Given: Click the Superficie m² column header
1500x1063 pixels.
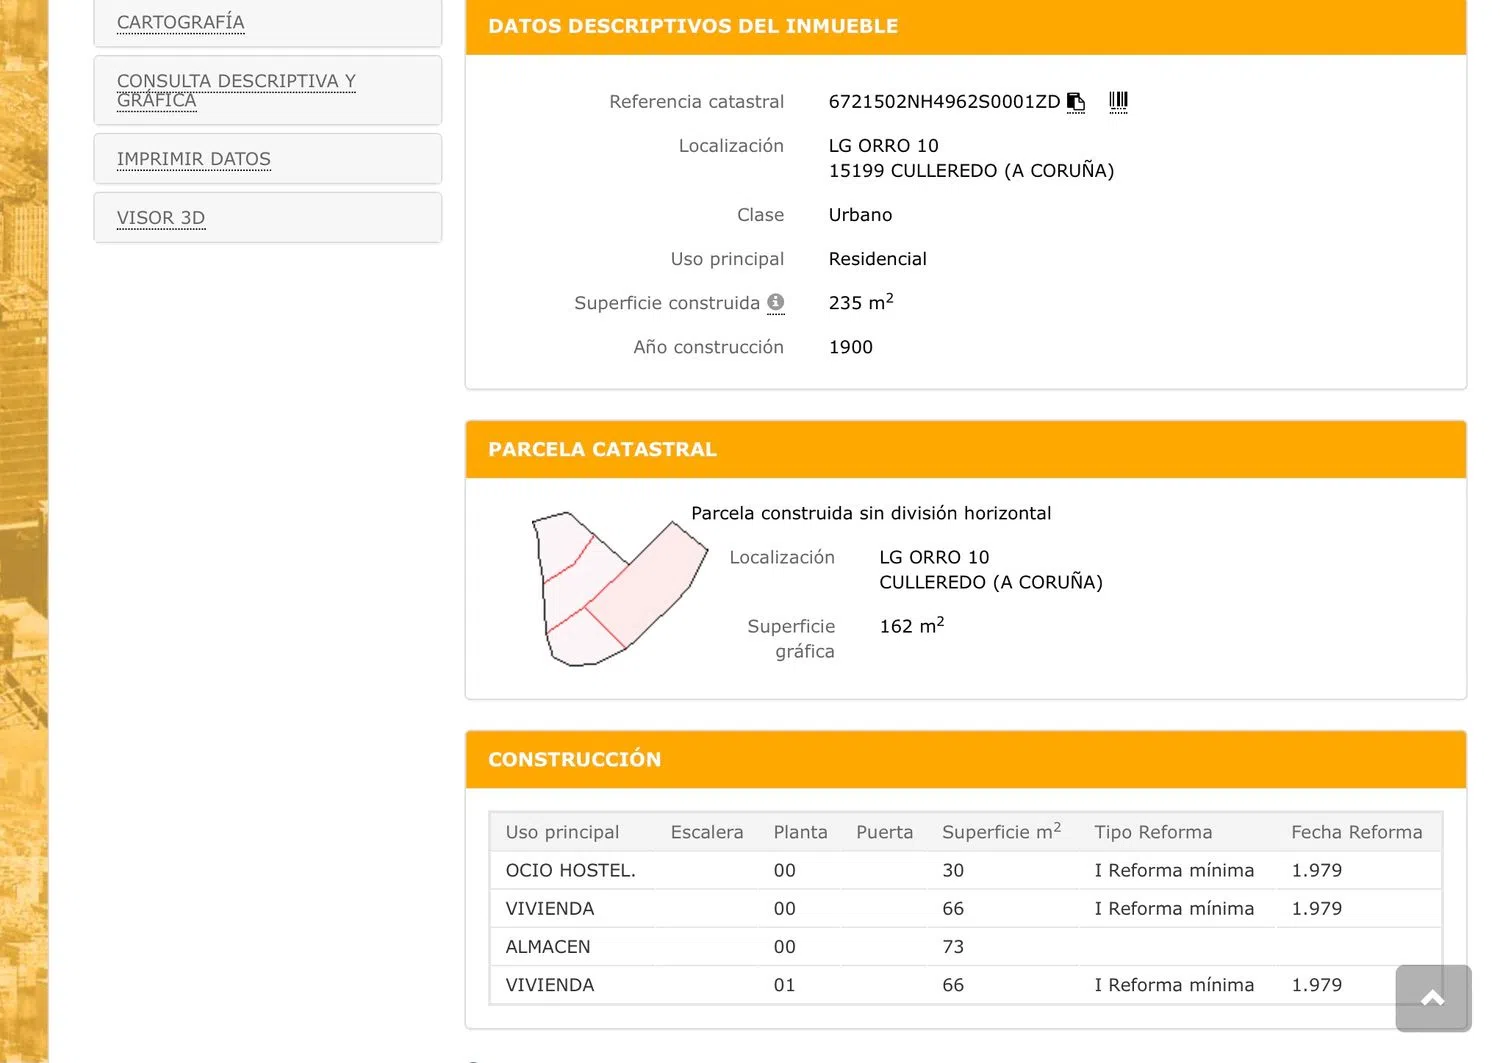Looking at the screenshot, I should point(1001,832).
